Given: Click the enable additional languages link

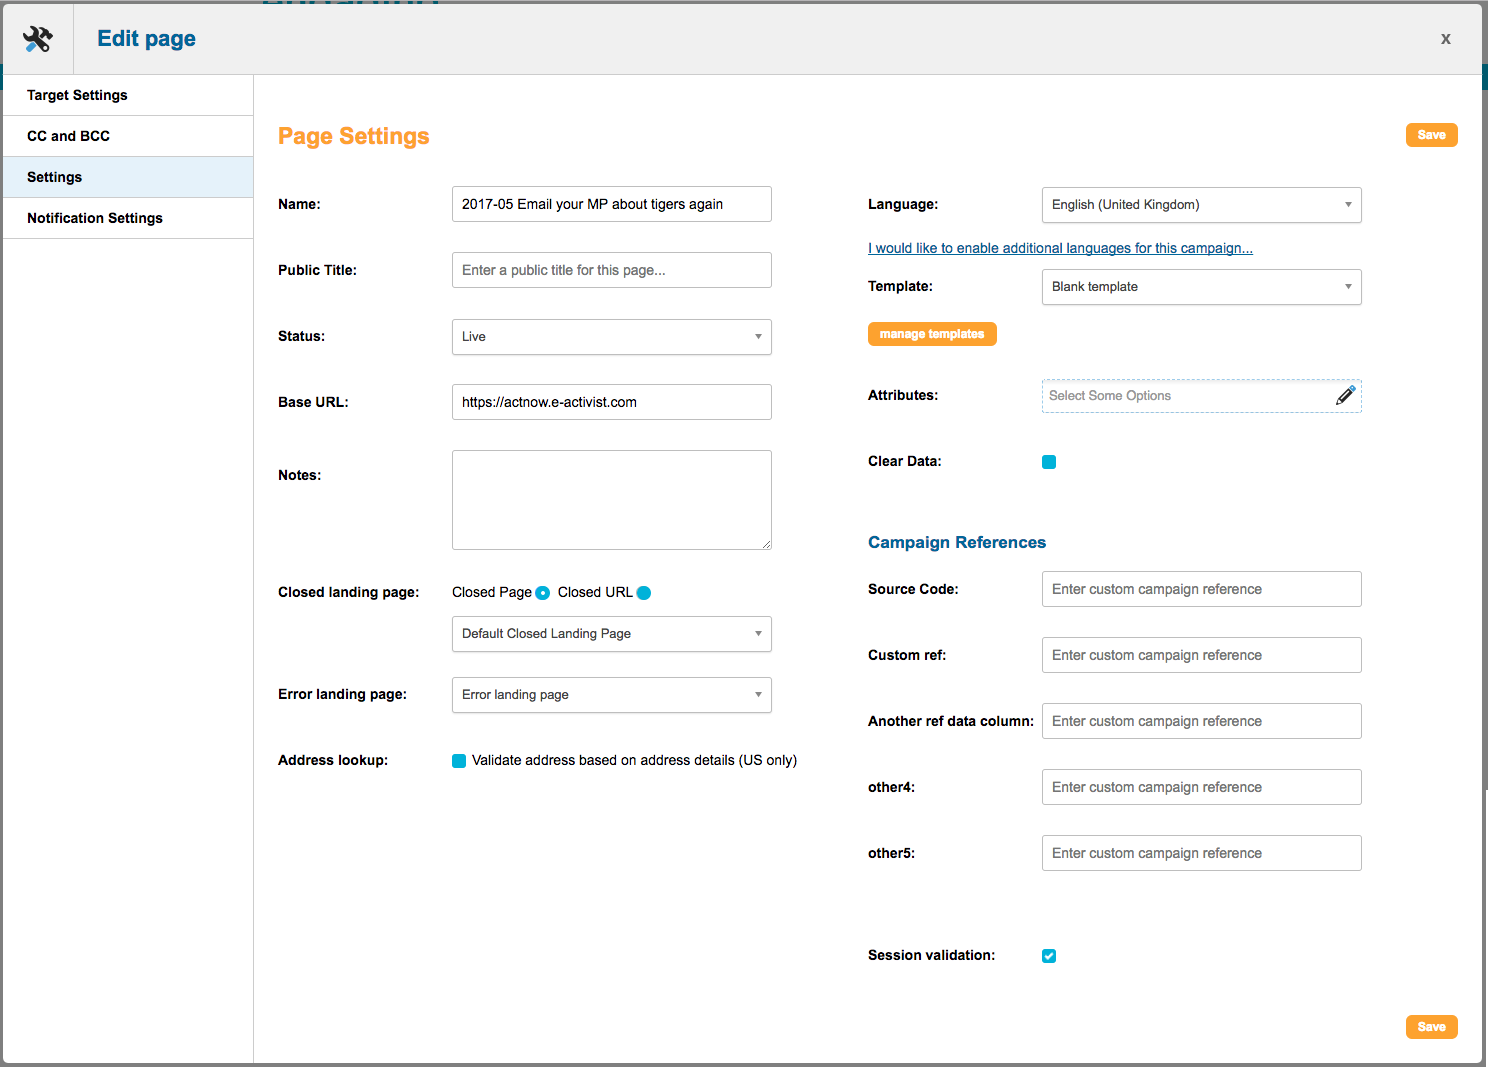Looking at the screenshot, I should (x=1060, y=248).
